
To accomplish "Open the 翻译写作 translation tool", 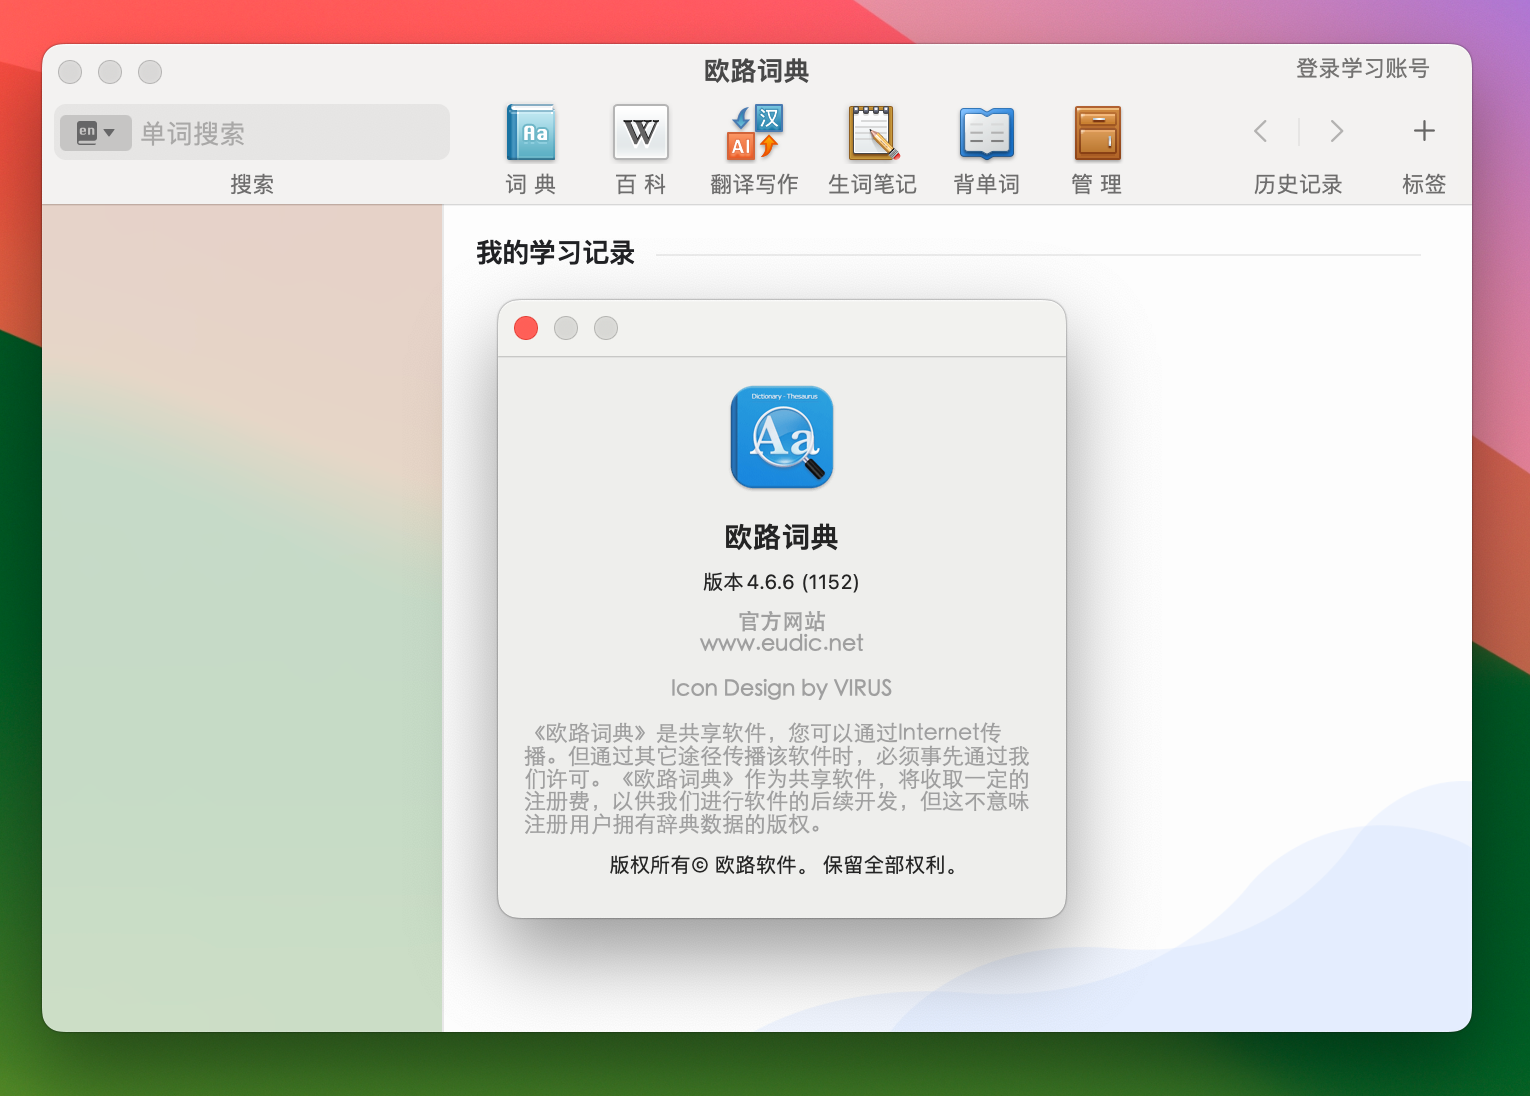I will click(754, 133).
